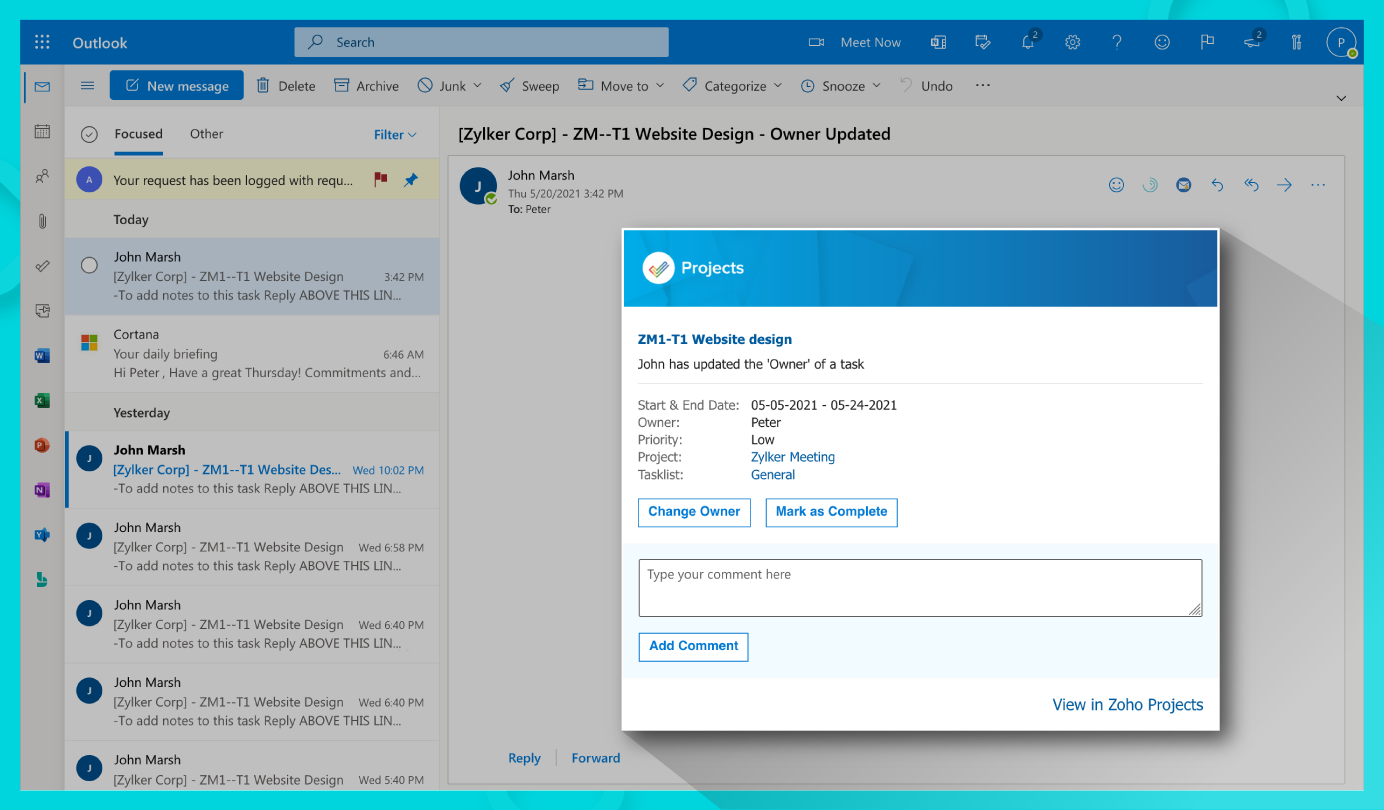
Task: Toggle the red flag on pinned message
Action: (x=380, y=180)
